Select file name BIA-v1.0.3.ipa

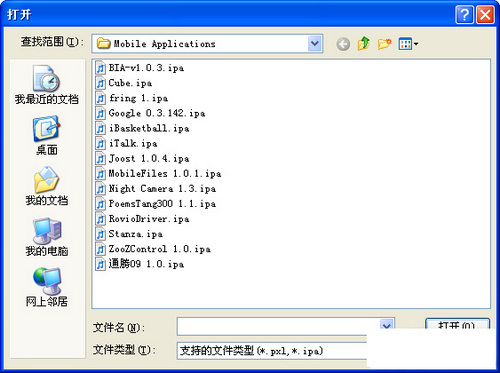(146, 68)
